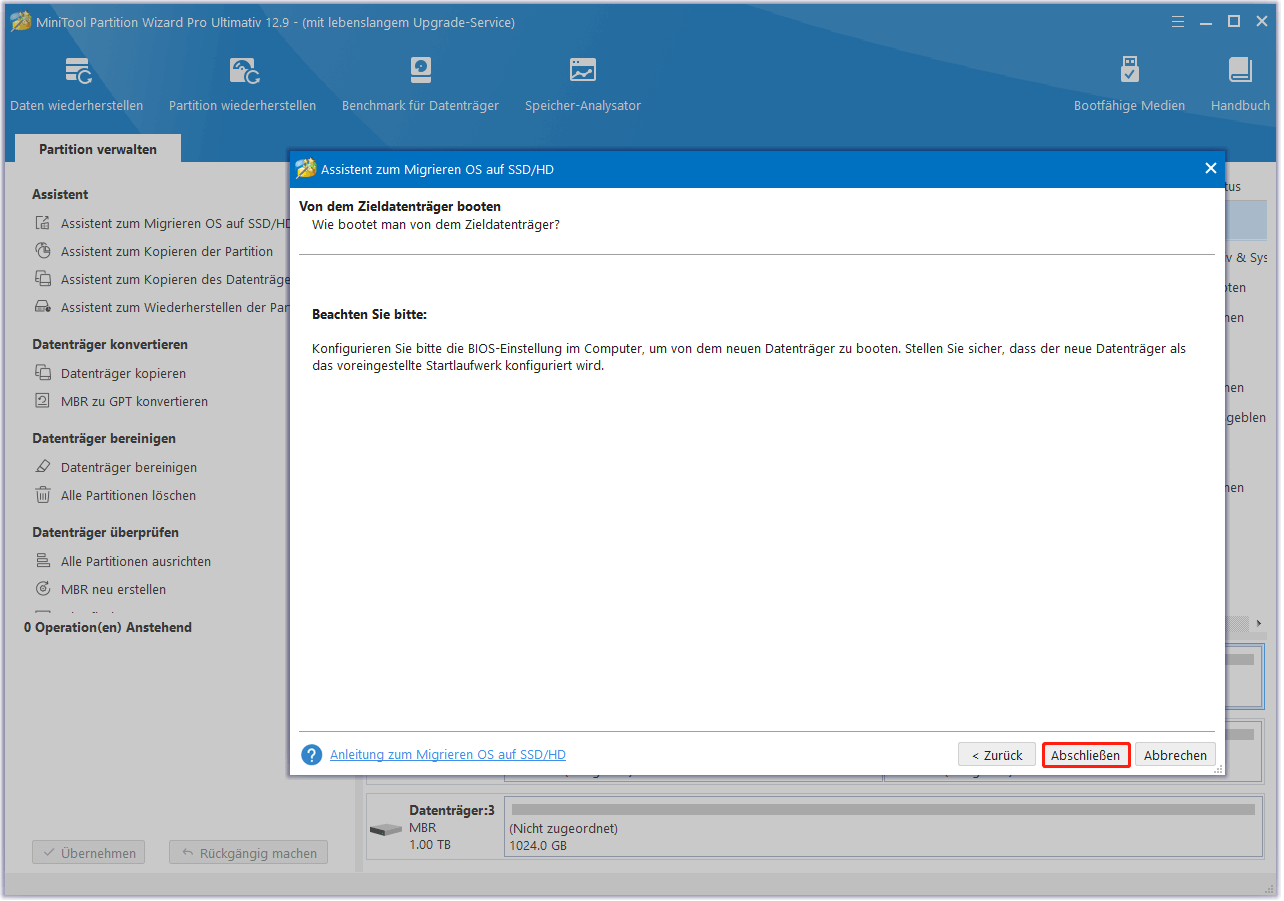The width and height of the screenshot is (1284, 901).
Task: Click Datenträger bereinigen eraser icon
Action: tap(43, 467)
